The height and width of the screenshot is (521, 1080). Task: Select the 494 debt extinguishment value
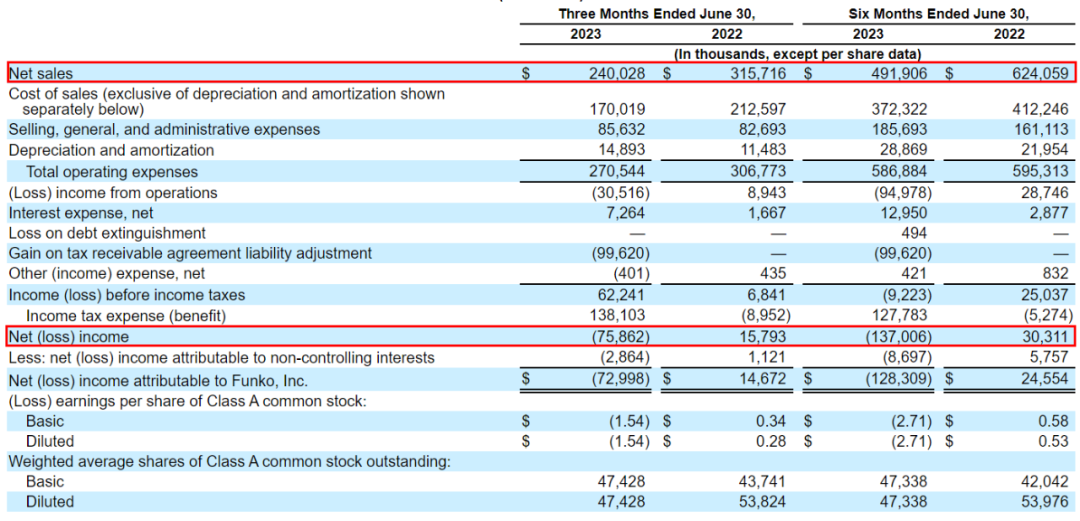pos(914,233)
